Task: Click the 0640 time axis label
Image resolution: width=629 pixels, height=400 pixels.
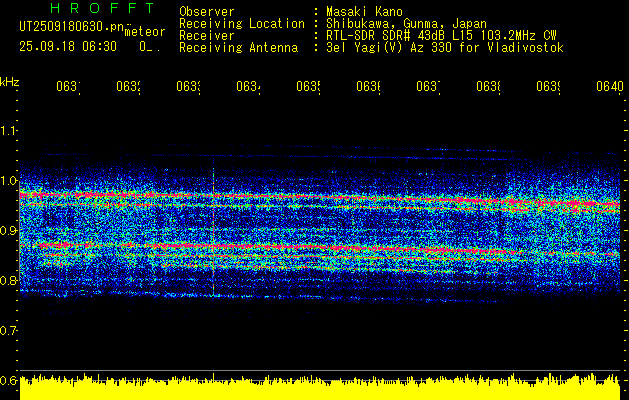Action: click(x=610, y=86)
